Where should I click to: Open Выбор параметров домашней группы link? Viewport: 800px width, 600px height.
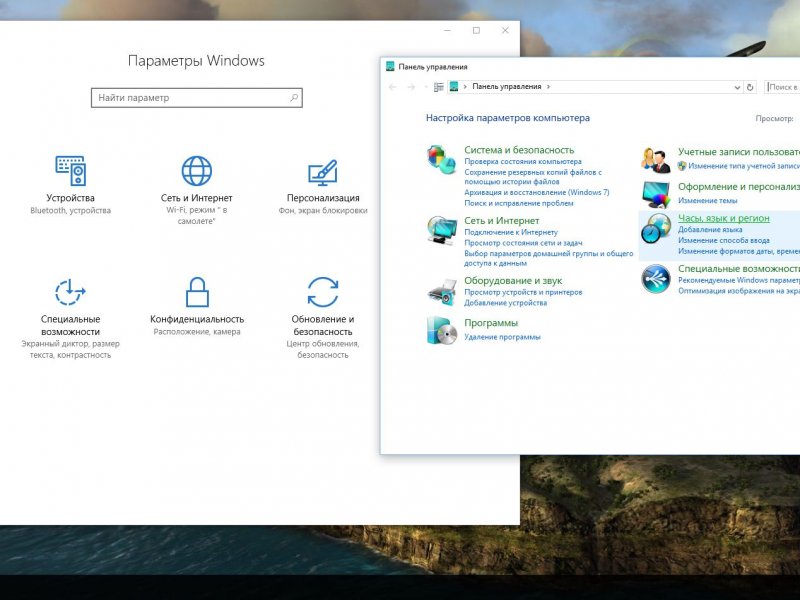[x=548, y=258]
